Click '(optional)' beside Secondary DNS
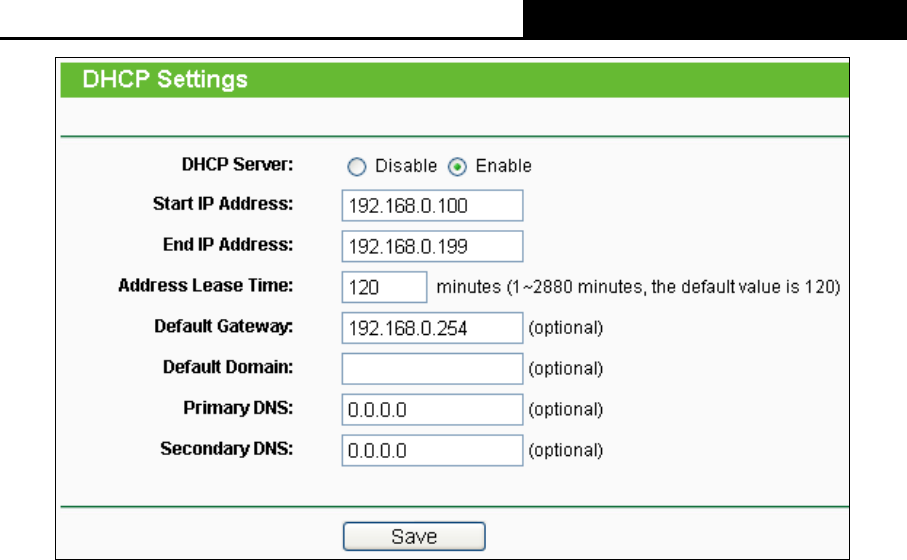The height and width of the screenshot is (560, 907). [566, 450]
